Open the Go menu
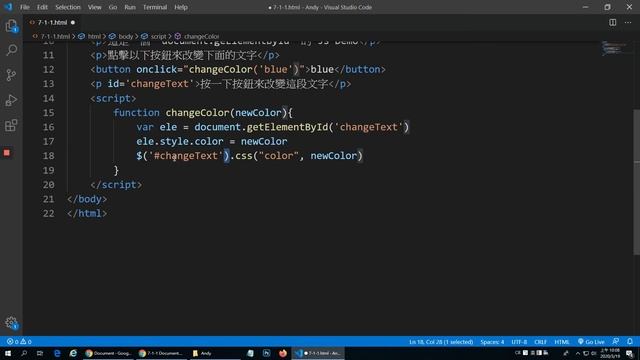640x360 pixels. (x=113, y=7)
